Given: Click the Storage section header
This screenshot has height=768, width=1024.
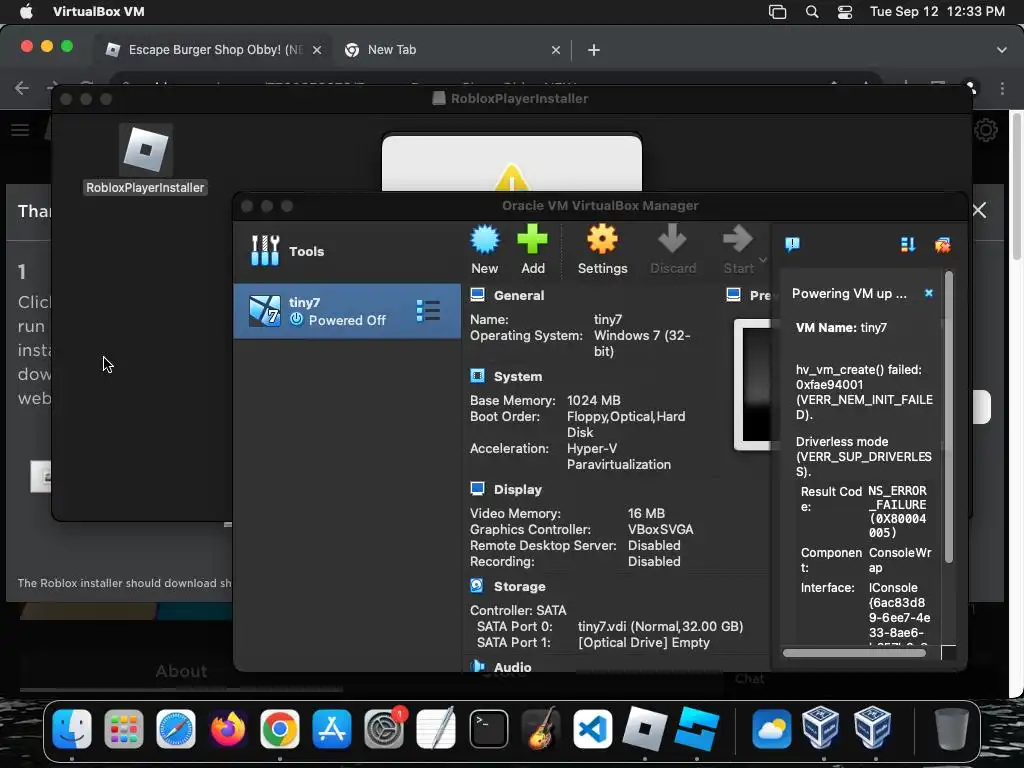Looking at the screenshot, I should tap(519, 586).
